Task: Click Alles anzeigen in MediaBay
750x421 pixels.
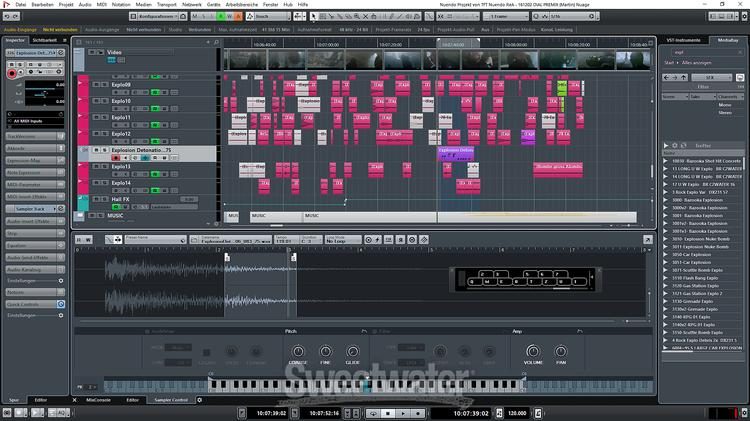Action: point(696,63)
